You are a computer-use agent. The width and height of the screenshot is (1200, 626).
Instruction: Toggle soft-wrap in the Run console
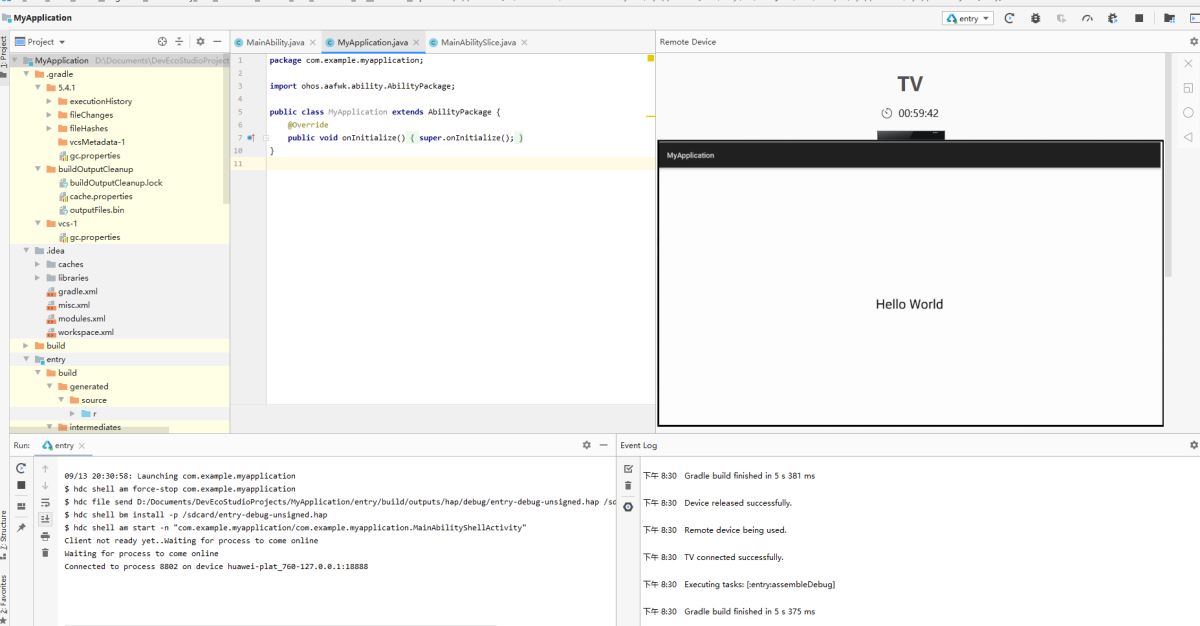pos(45,502)
